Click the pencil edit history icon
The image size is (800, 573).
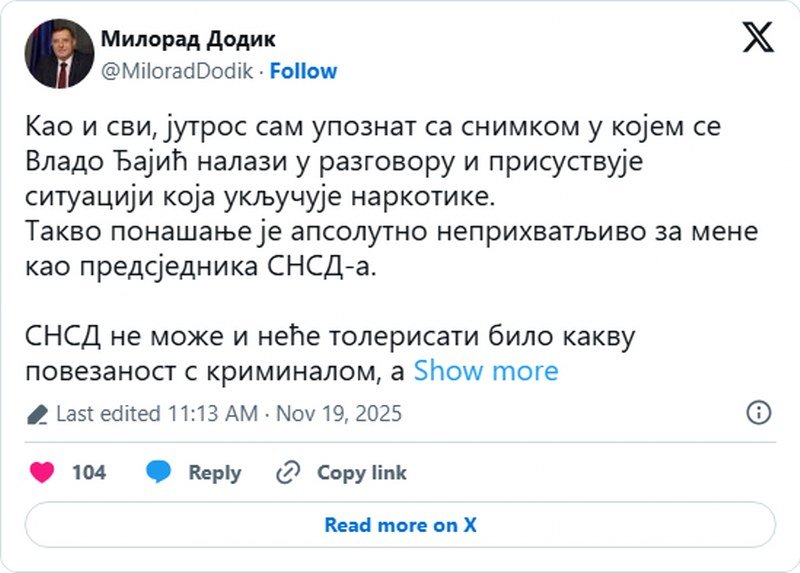coord(38,414)
